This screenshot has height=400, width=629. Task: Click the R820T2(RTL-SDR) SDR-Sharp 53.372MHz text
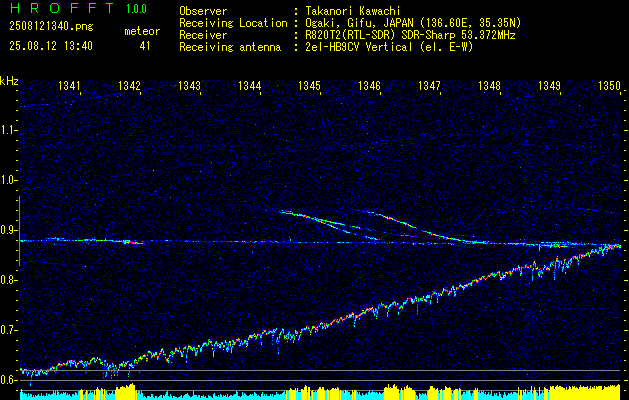[410, 35]
